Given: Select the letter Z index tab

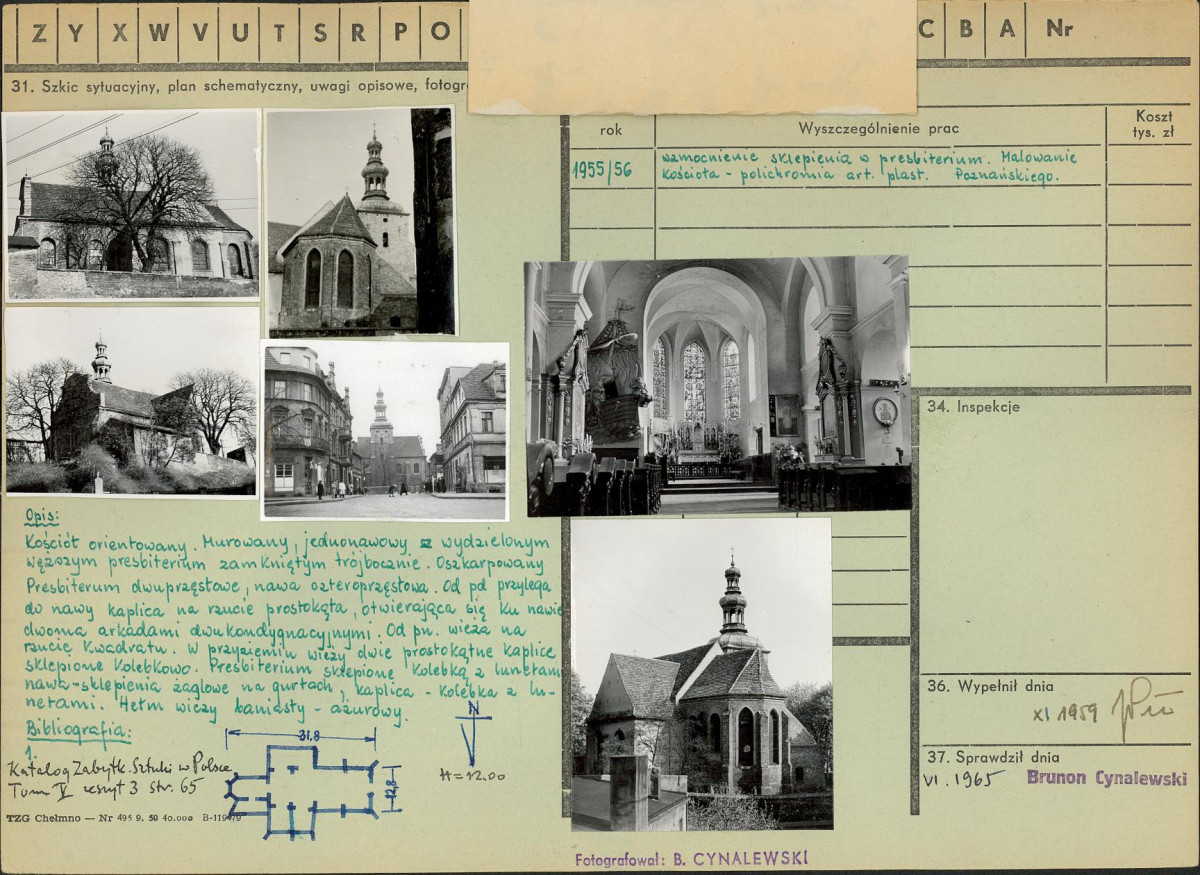Looking at the screenshot, I should (38, 30).
